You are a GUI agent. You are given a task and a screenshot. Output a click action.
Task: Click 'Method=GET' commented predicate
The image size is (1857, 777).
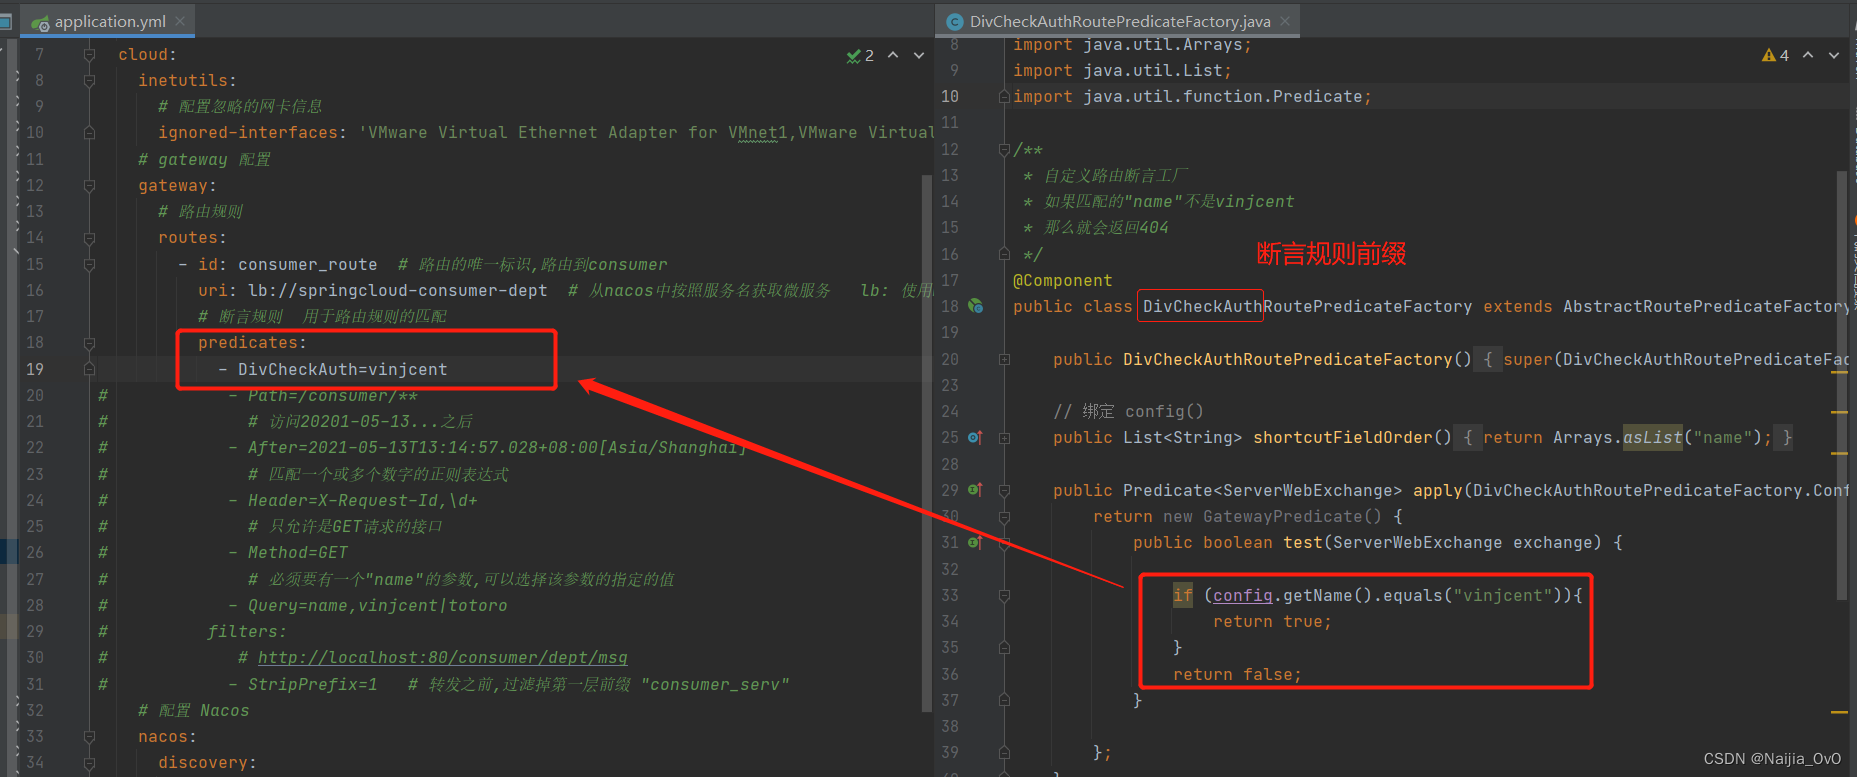click(x=298, y=552)
